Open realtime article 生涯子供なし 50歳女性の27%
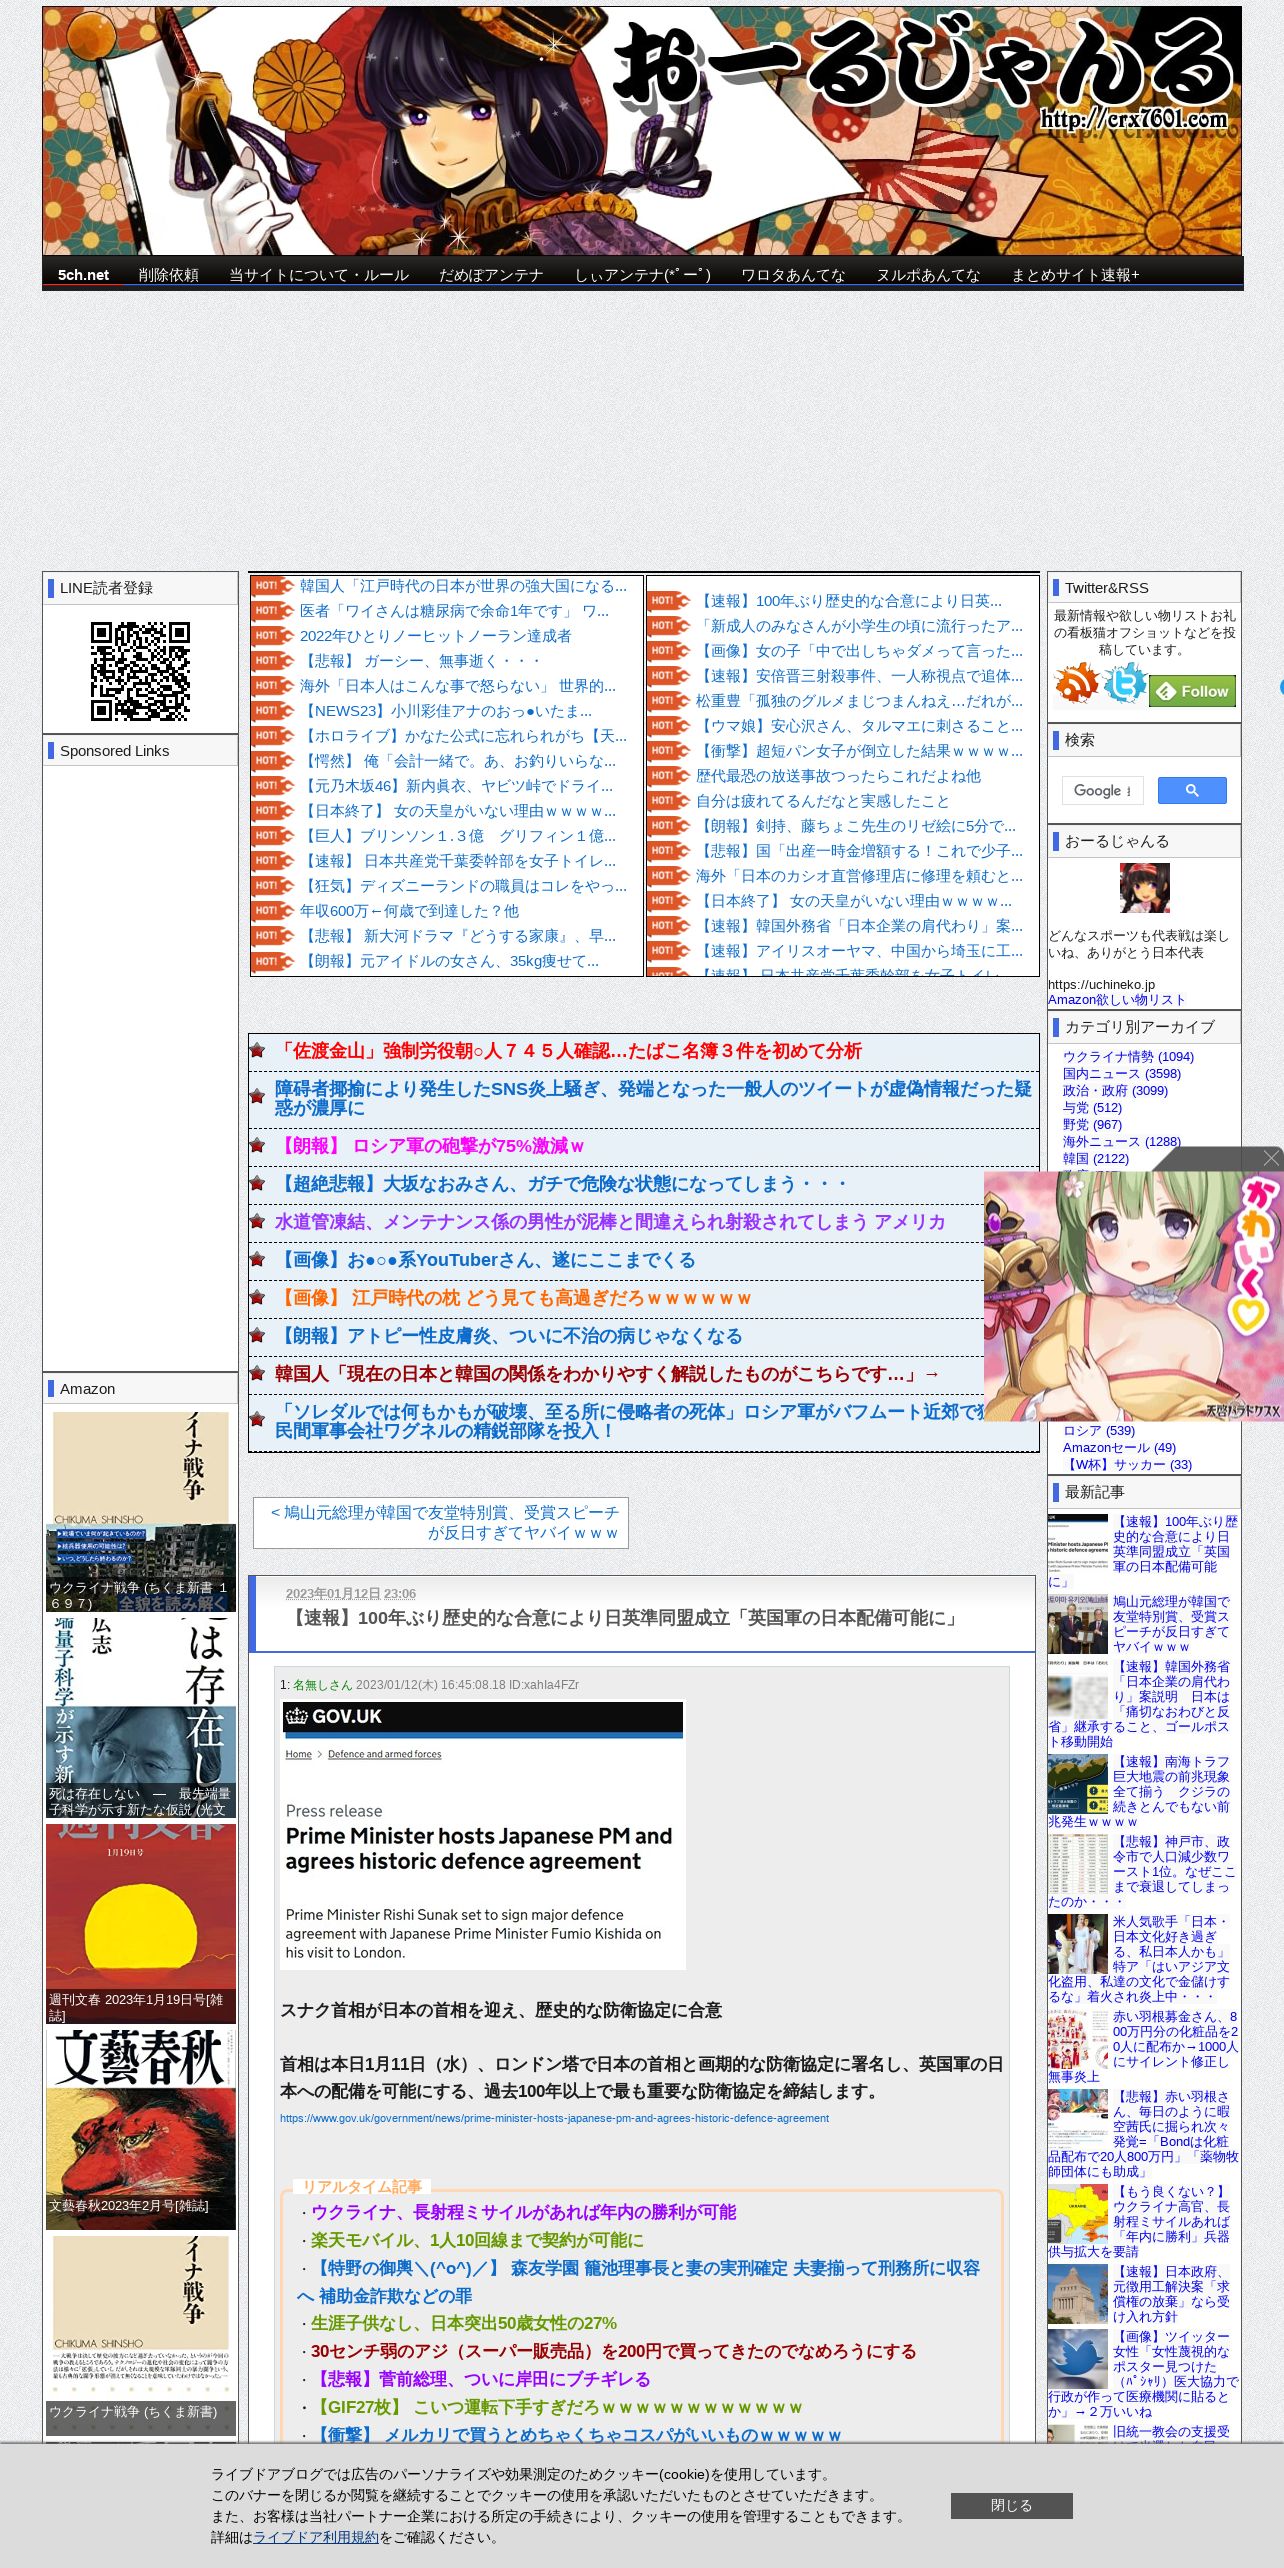 (x=463, y=2323)
